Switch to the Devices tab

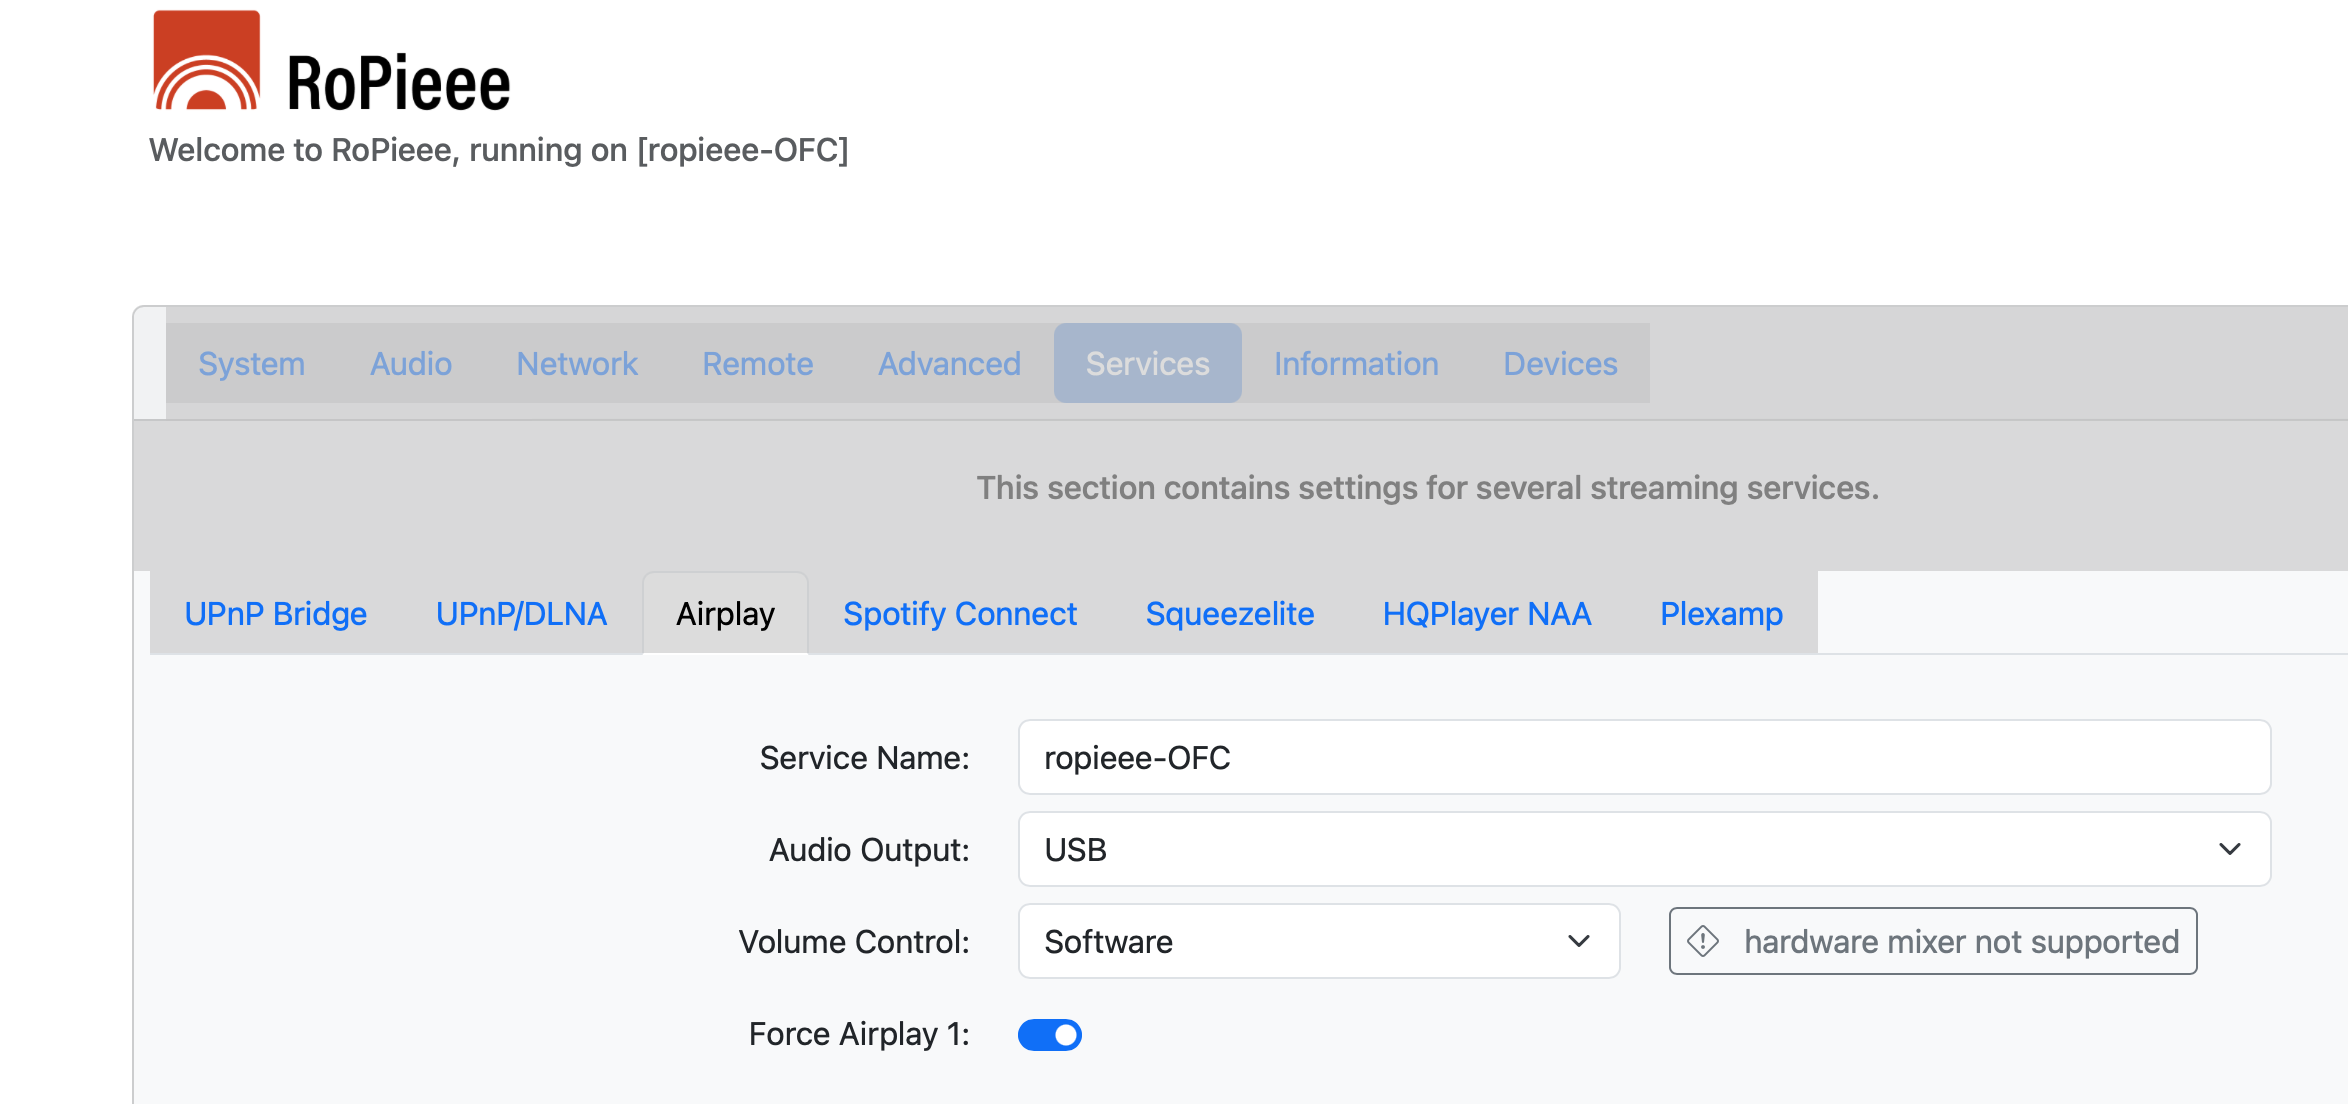pos(1561,363)
